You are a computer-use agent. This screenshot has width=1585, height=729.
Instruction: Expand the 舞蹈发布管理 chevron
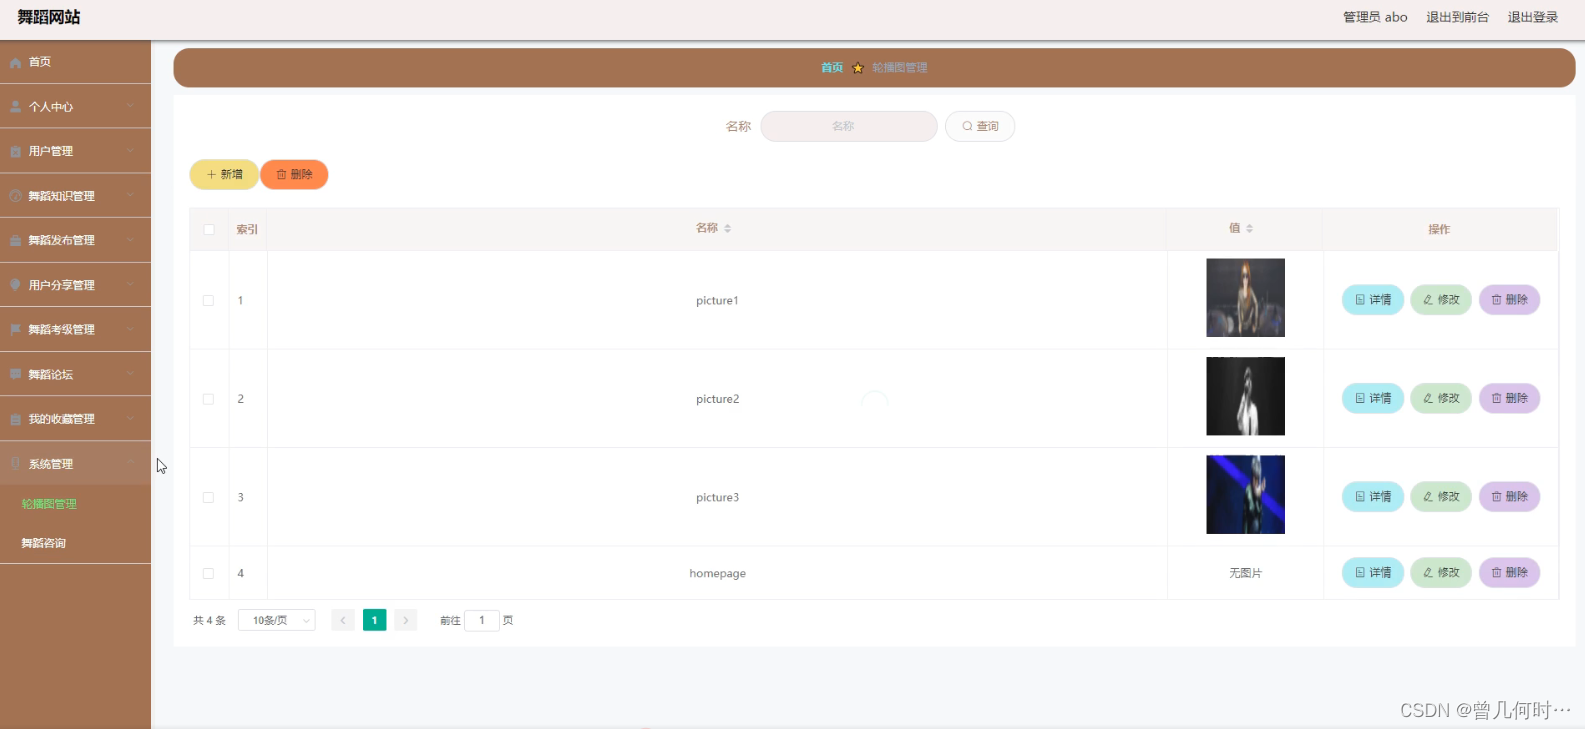click(130, 240)
